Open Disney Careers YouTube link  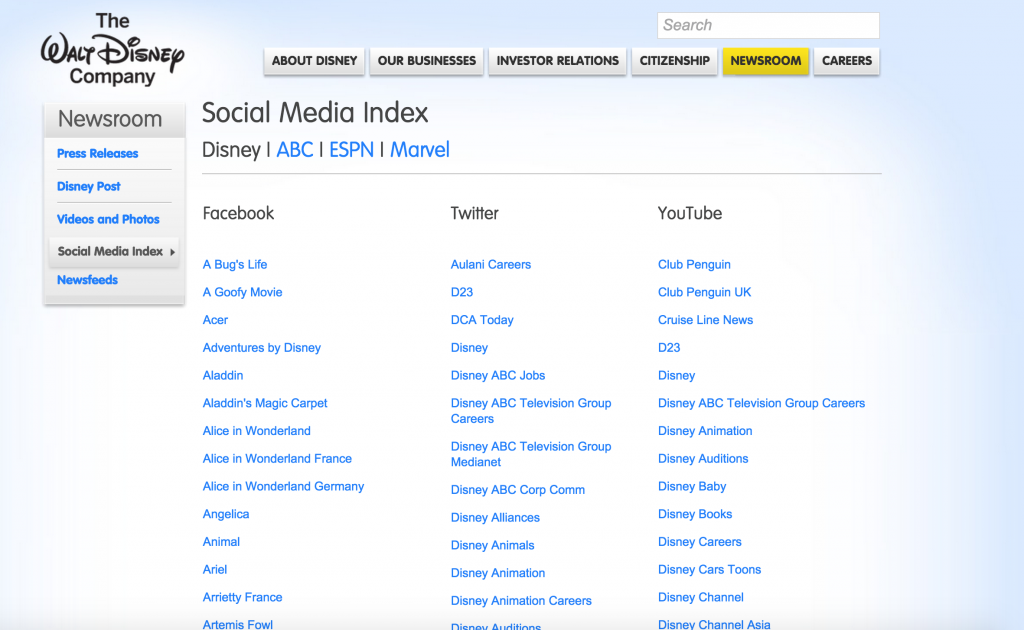pos(699,542)
